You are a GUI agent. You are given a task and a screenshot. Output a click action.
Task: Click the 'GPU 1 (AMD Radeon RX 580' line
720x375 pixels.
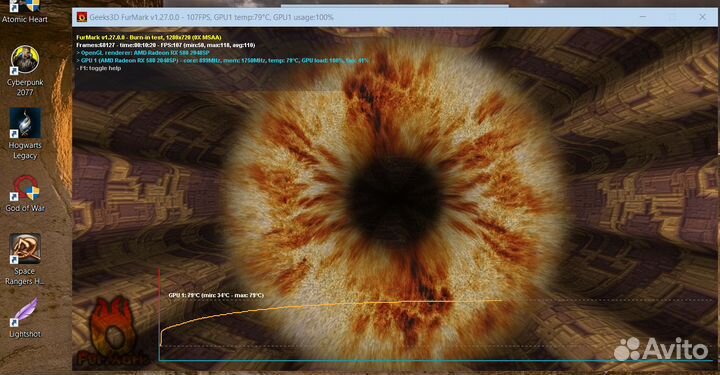pyautogui.click(x=222, y=60)
